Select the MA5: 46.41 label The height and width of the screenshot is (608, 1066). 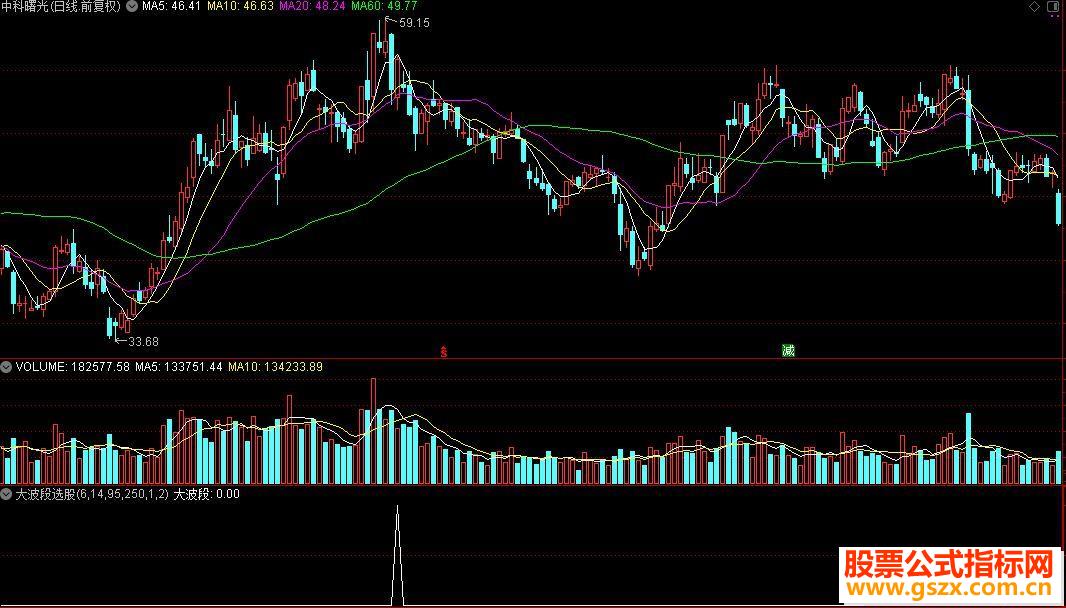[171, 6]
